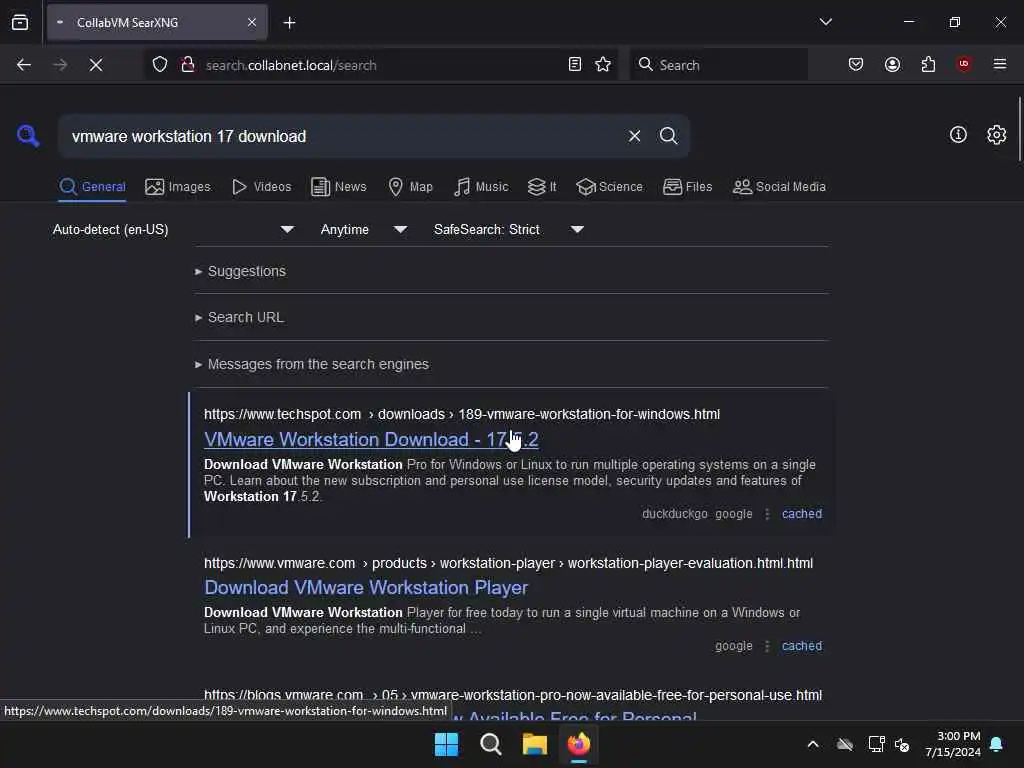Screen dimensions: 1024x768
Task: Open SafeSearch: Strict dropdown
Action: pyautogui.click(x=509, y=229)
